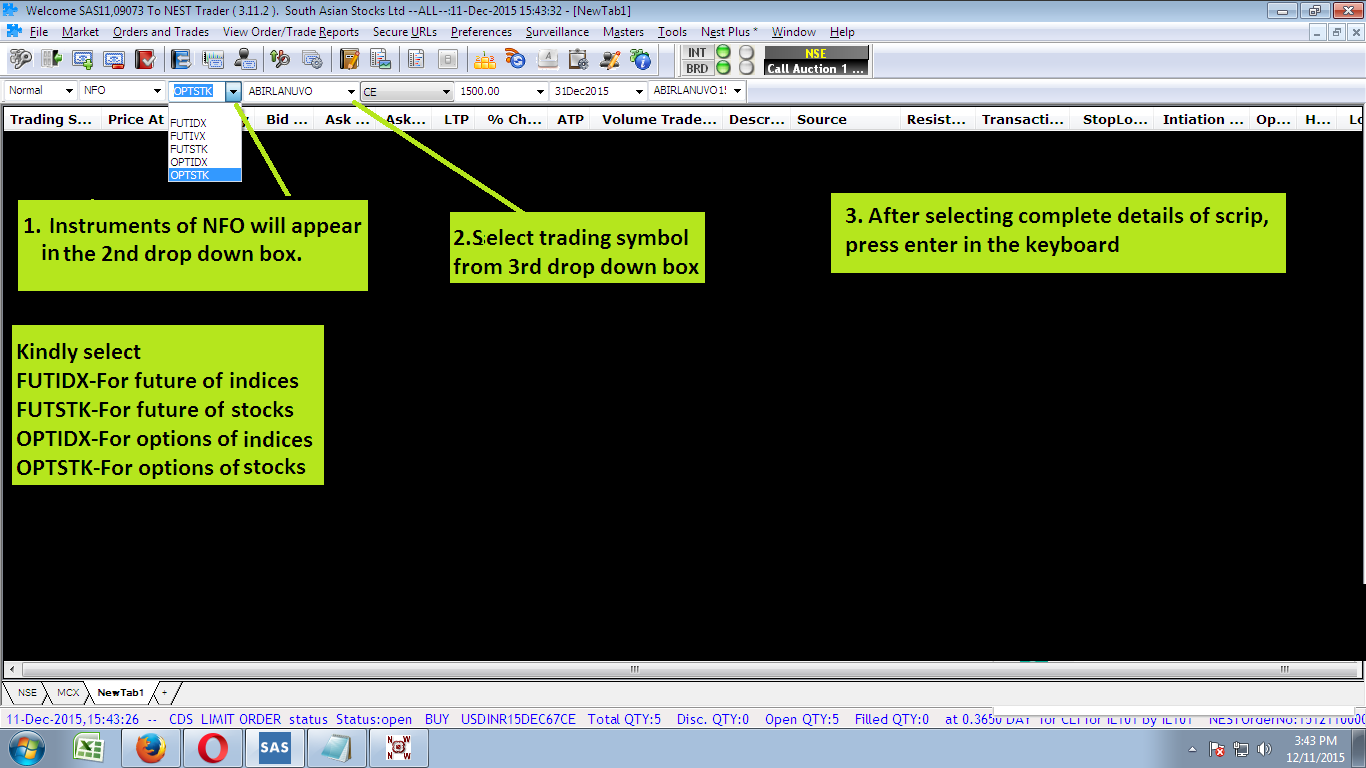The width and height of the screenshot is (1366, 768).
Task: Show hidden tray icons arrow
Action: [x=1192, y=749]
